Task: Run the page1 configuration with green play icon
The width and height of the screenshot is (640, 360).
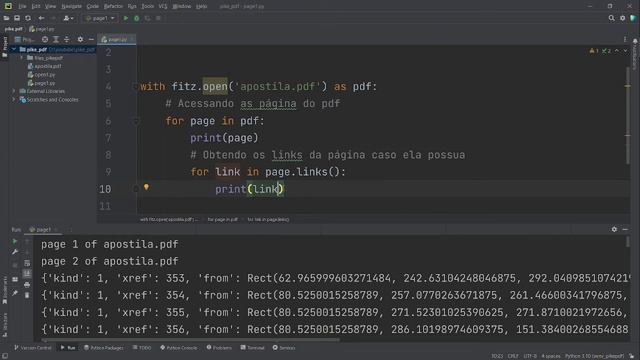Action: pyautogui.click(x=126, y=18)
